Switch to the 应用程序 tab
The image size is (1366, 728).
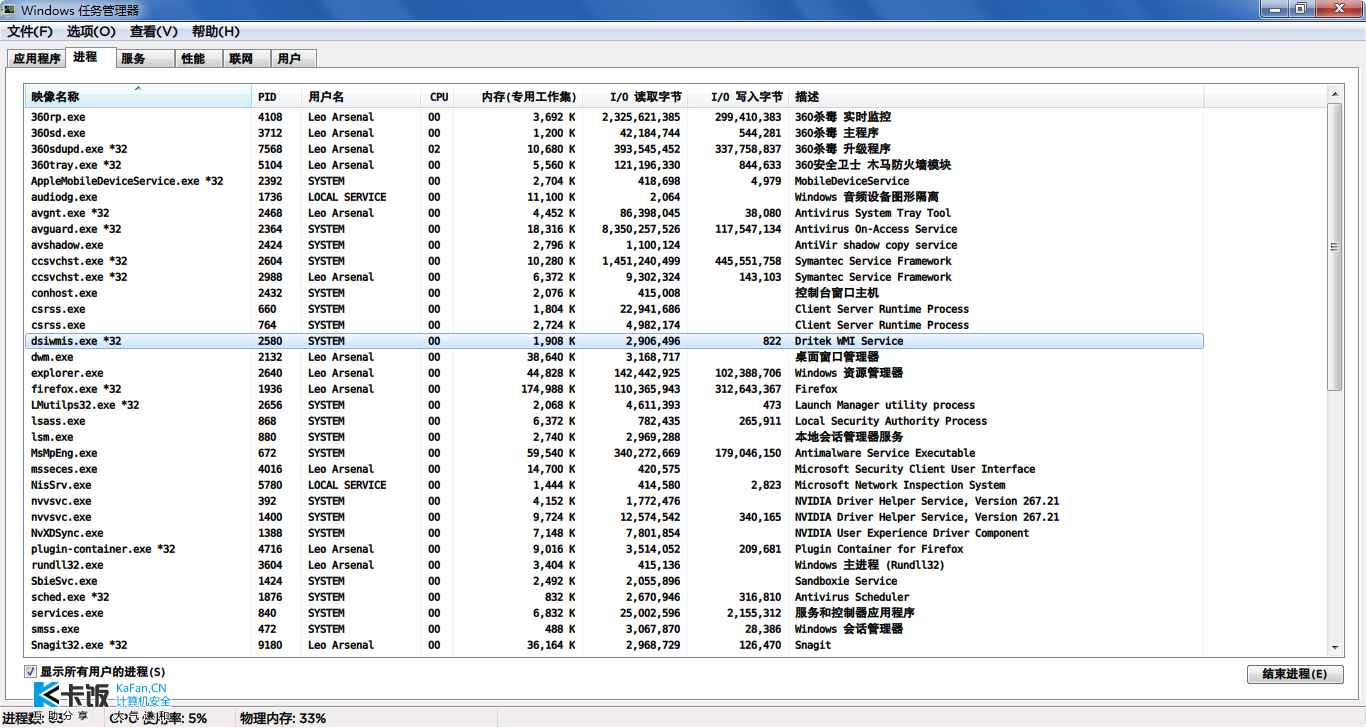[x=37, y=59]
